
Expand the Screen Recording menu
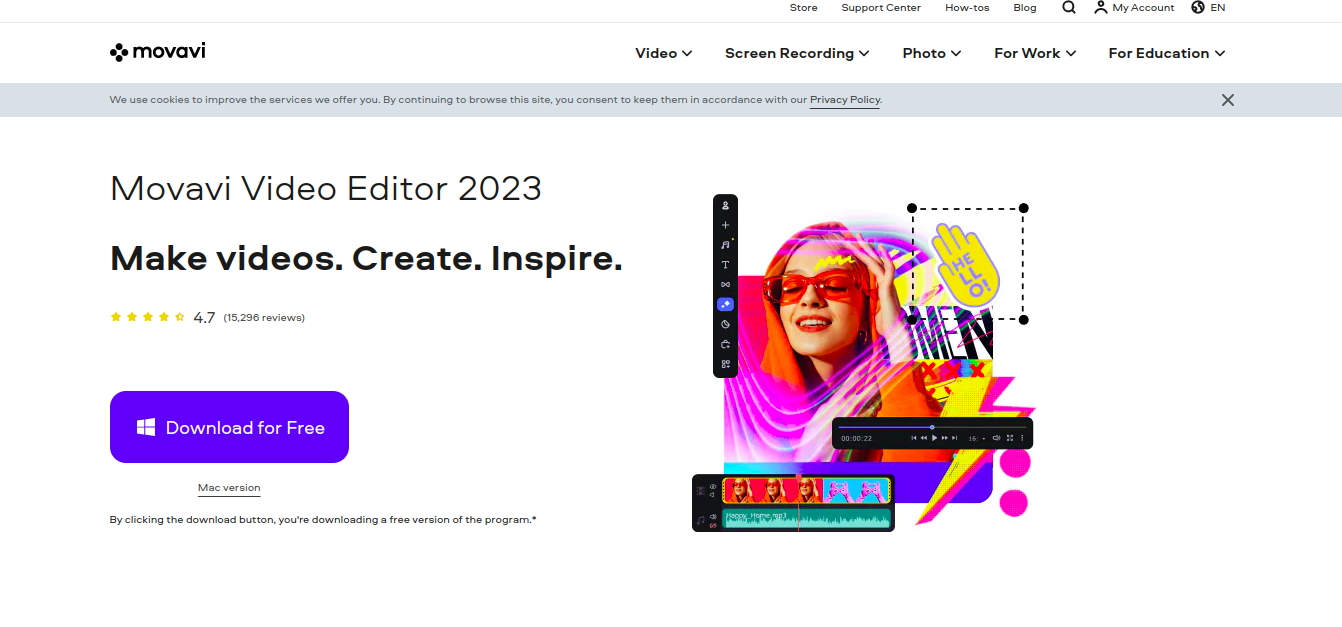797,53
